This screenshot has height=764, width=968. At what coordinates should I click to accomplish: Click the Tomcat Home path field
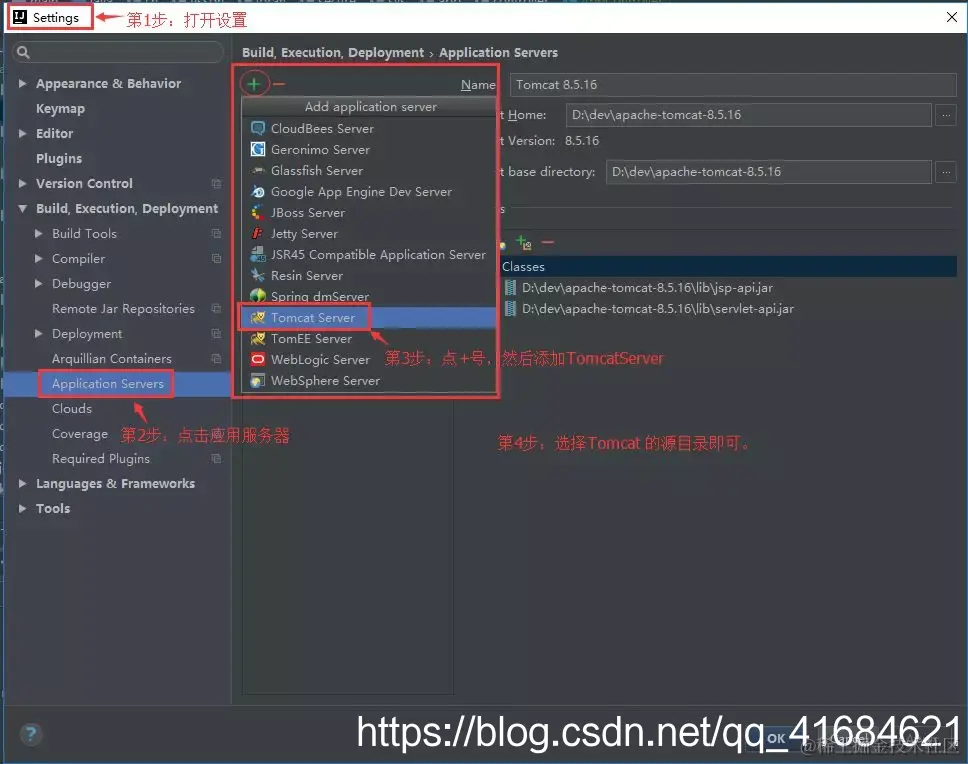pyautogui.click(x=748, y=115)
